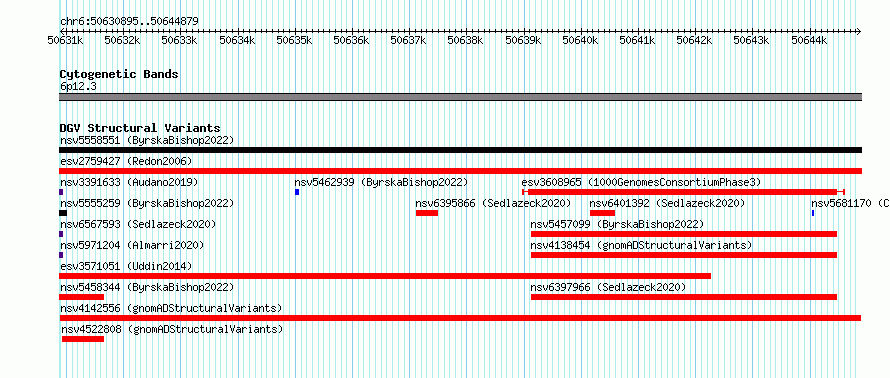
Task: Click the nsv5681170 blue marker
Action: 813,213
